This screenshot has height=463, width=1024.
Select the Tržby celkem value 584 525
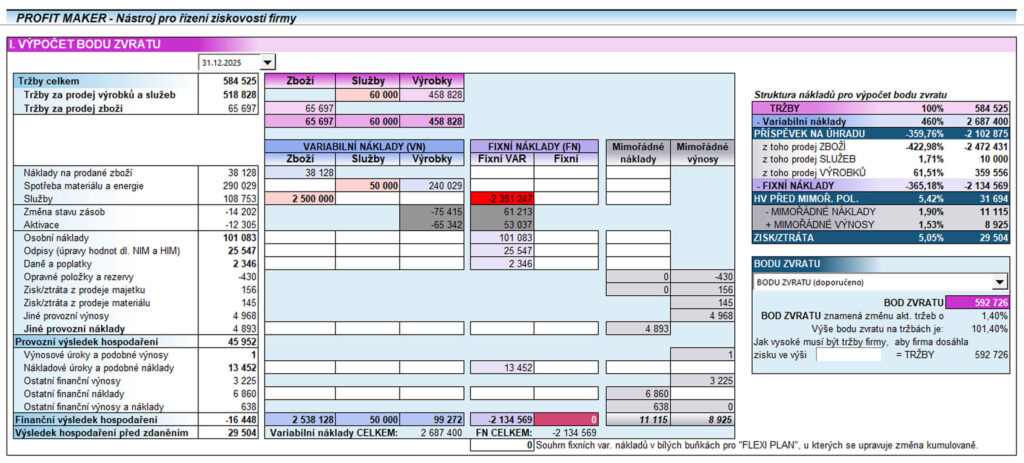(240, 81)
